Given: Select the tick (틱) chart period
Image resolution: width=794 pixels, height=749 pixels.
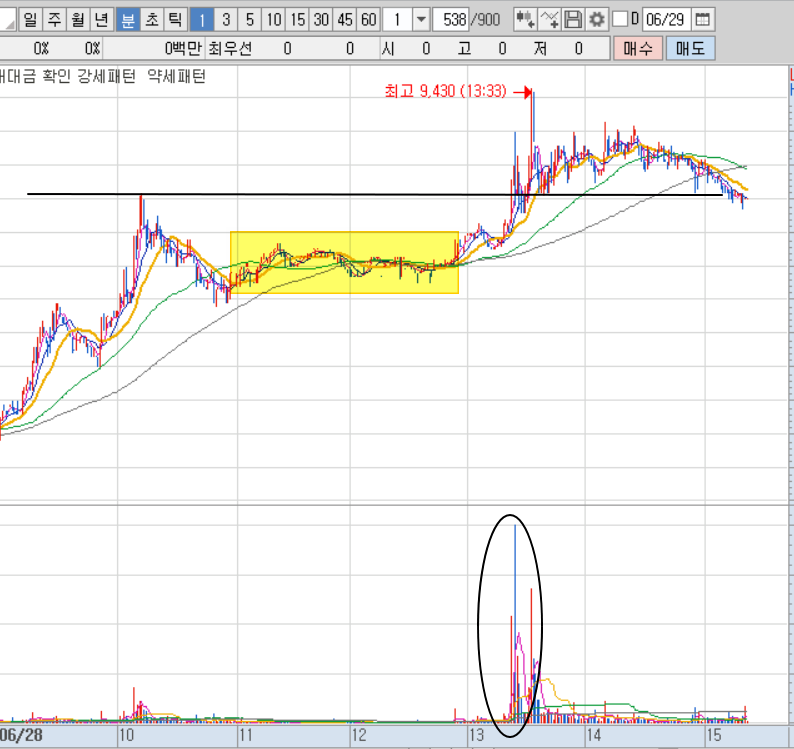Looking at the screenshot, I should point(175,20).
